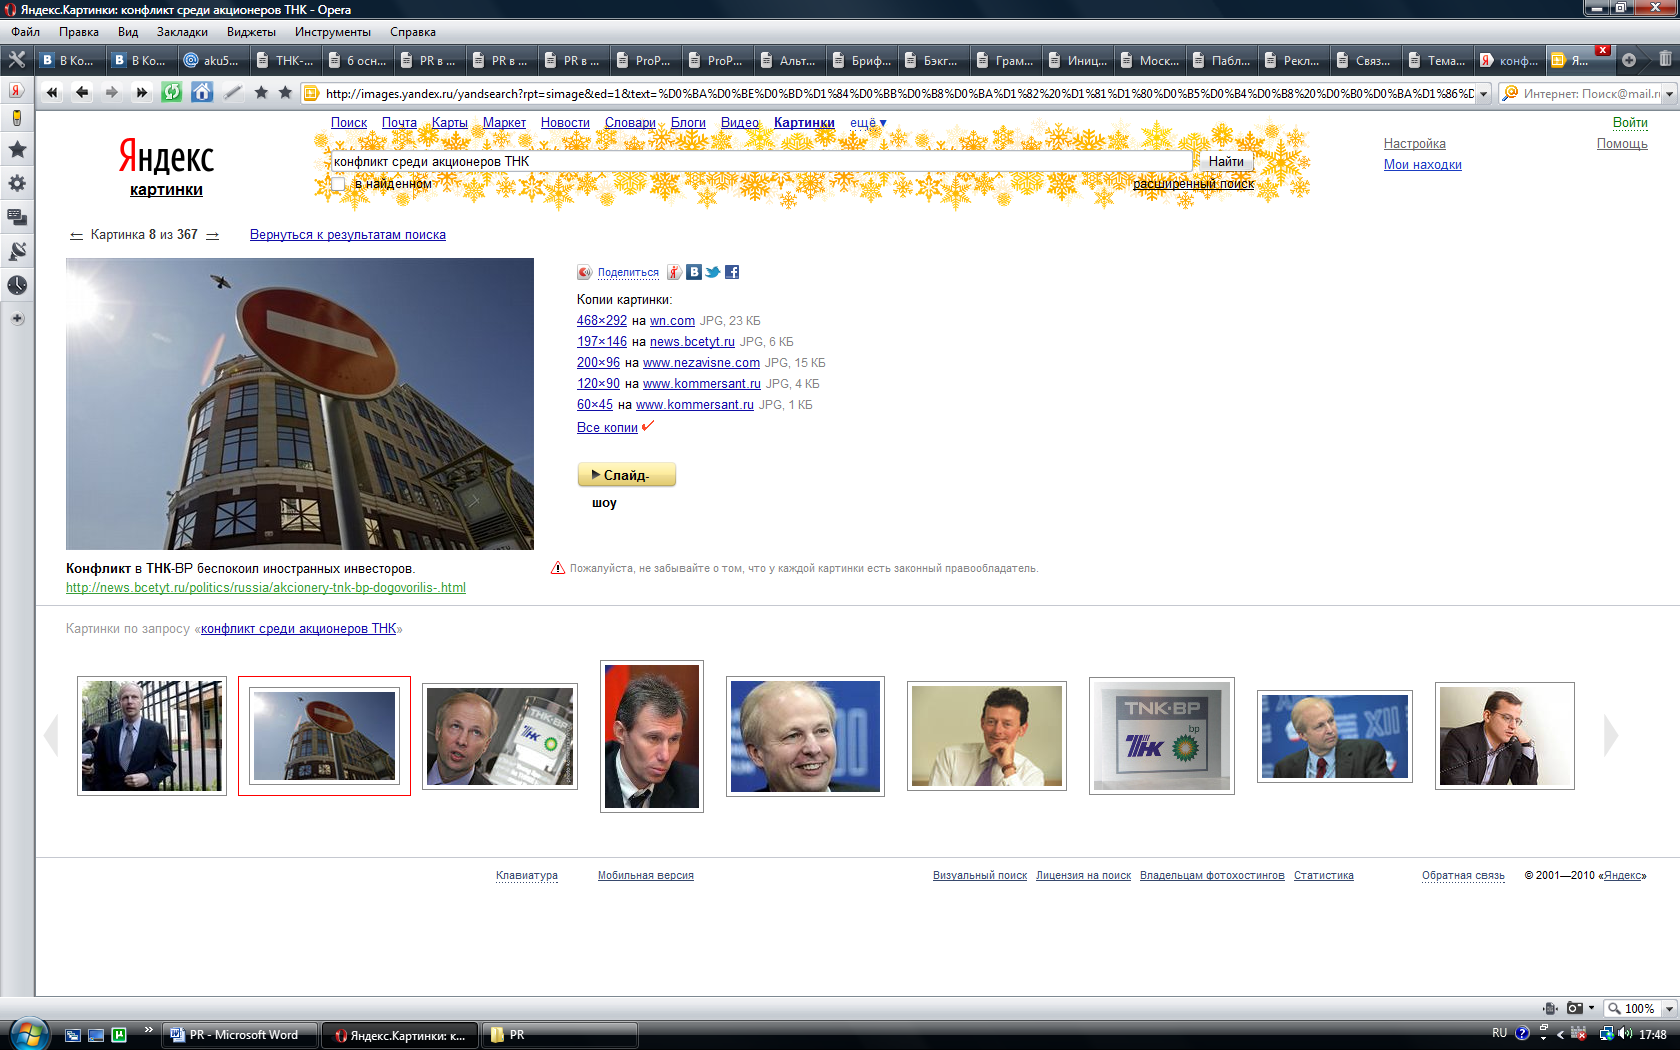This screenshot has height=1050, width=1680.
Task: Open the History clock panel in sidebar
Action: 17,285
